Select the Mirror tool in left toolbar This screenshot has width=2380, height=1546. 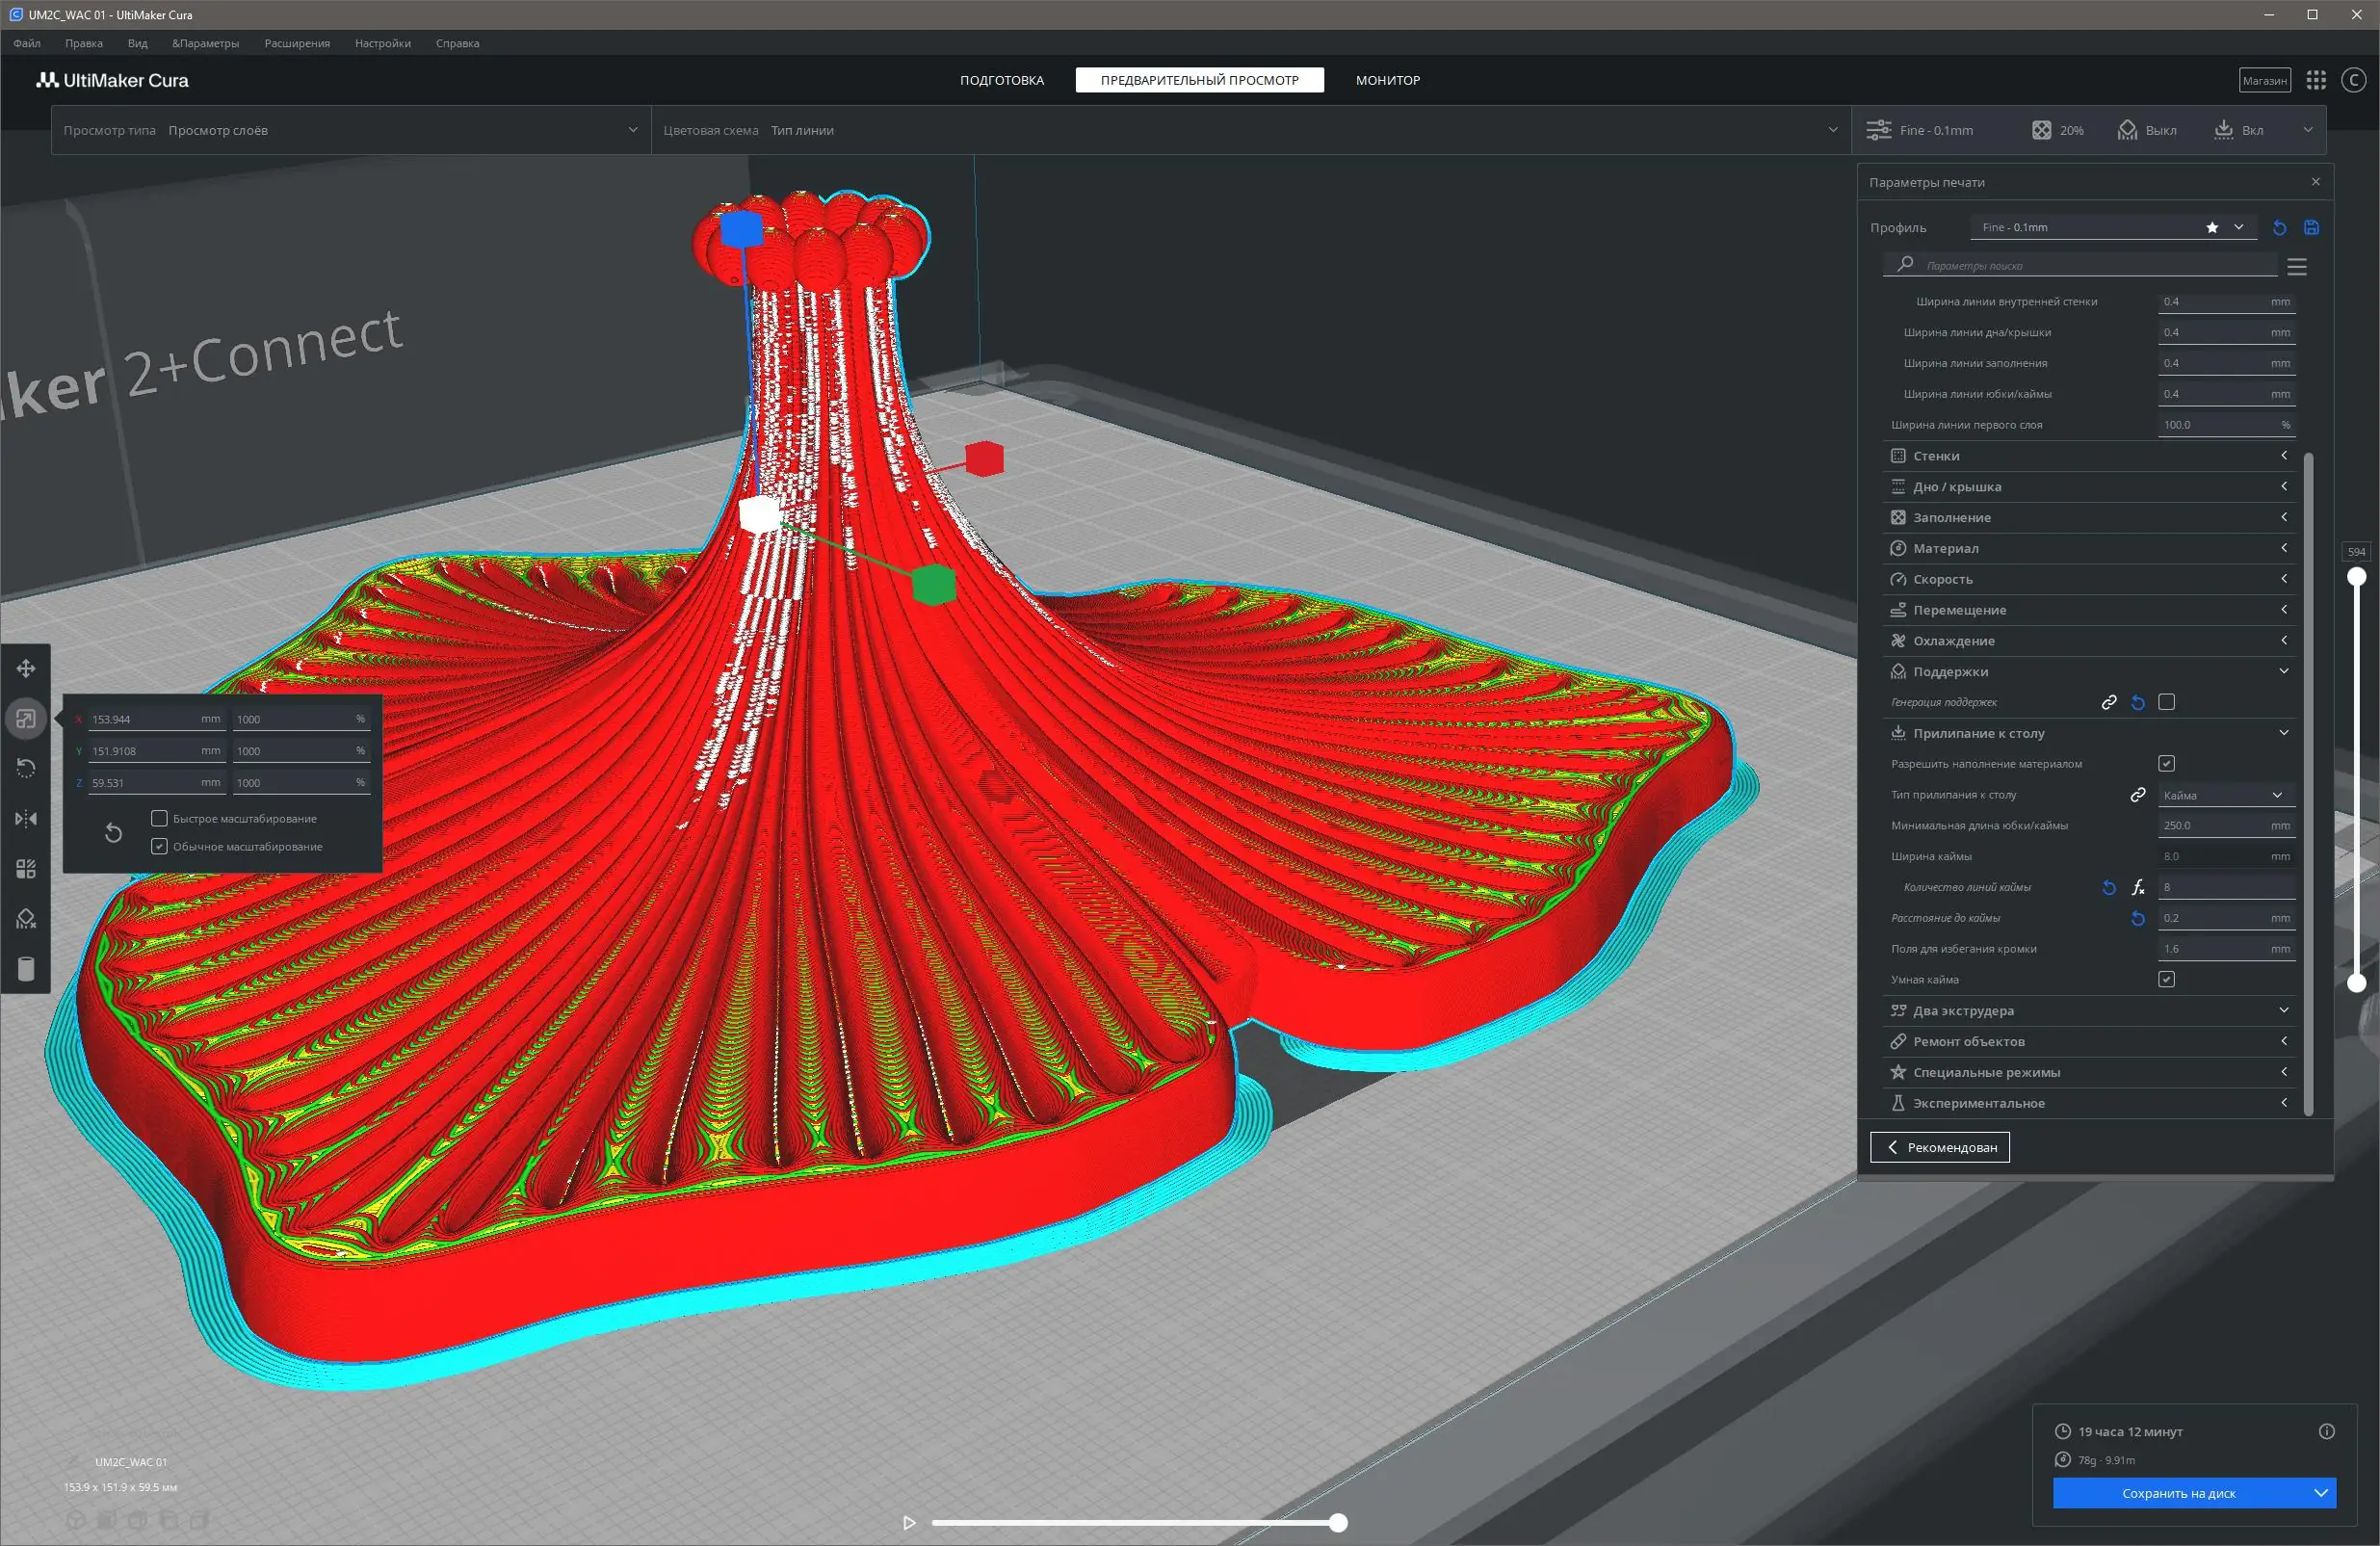26,819
